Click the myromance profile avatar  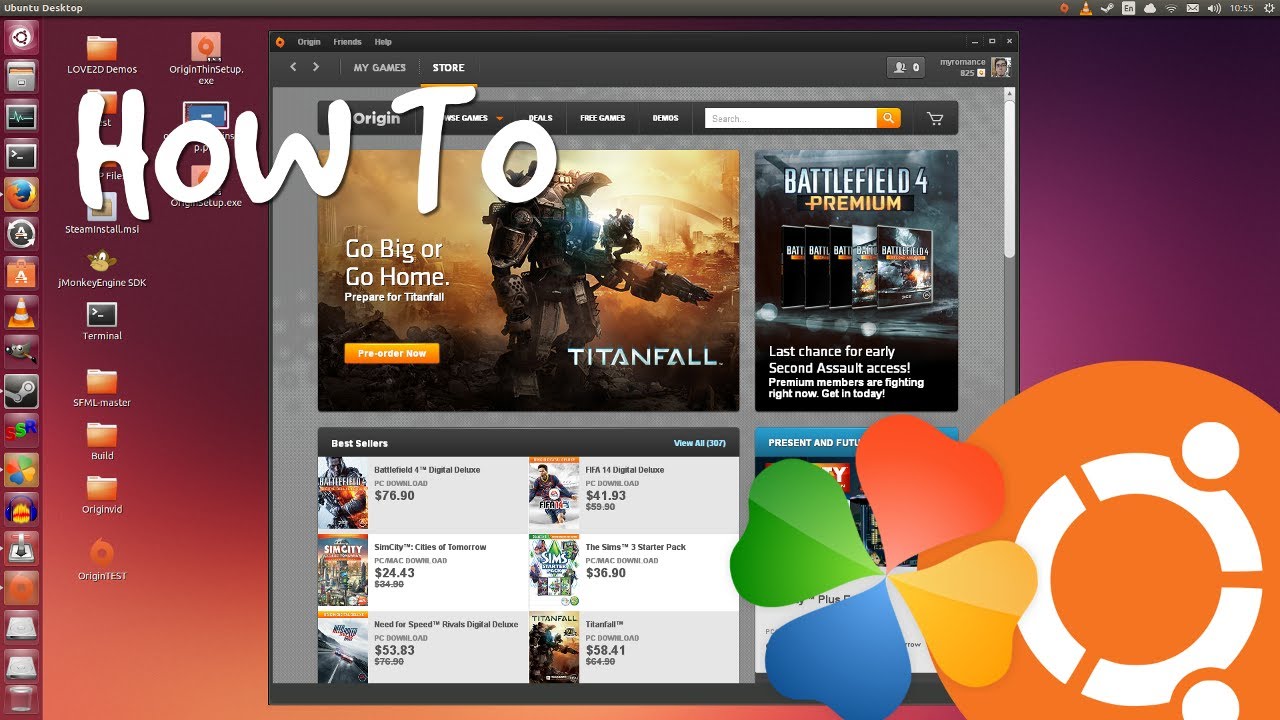point(1000,67)
